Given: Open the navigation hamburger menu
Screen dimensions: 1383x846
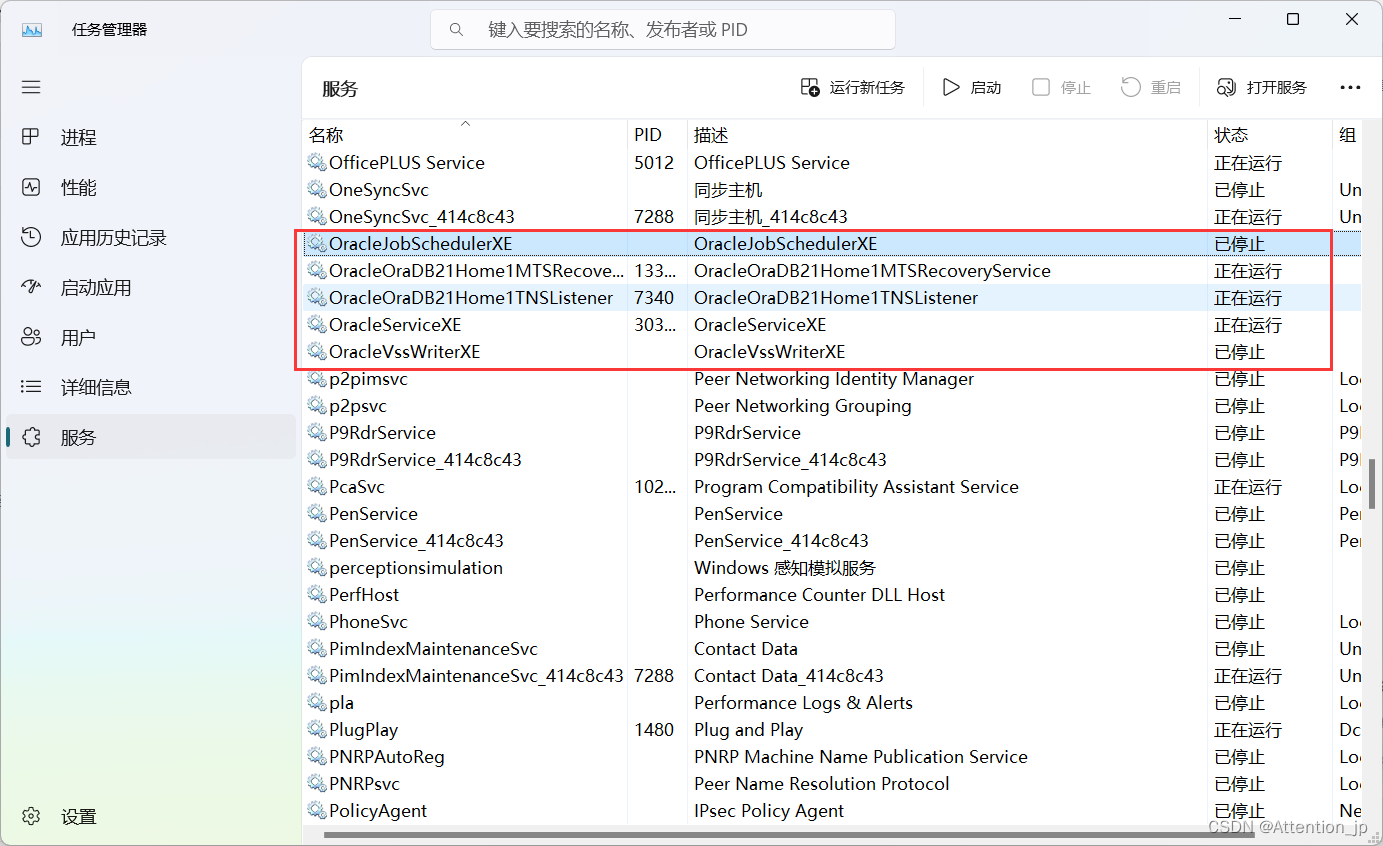Looking at the screenshot, I should (30, 87).
